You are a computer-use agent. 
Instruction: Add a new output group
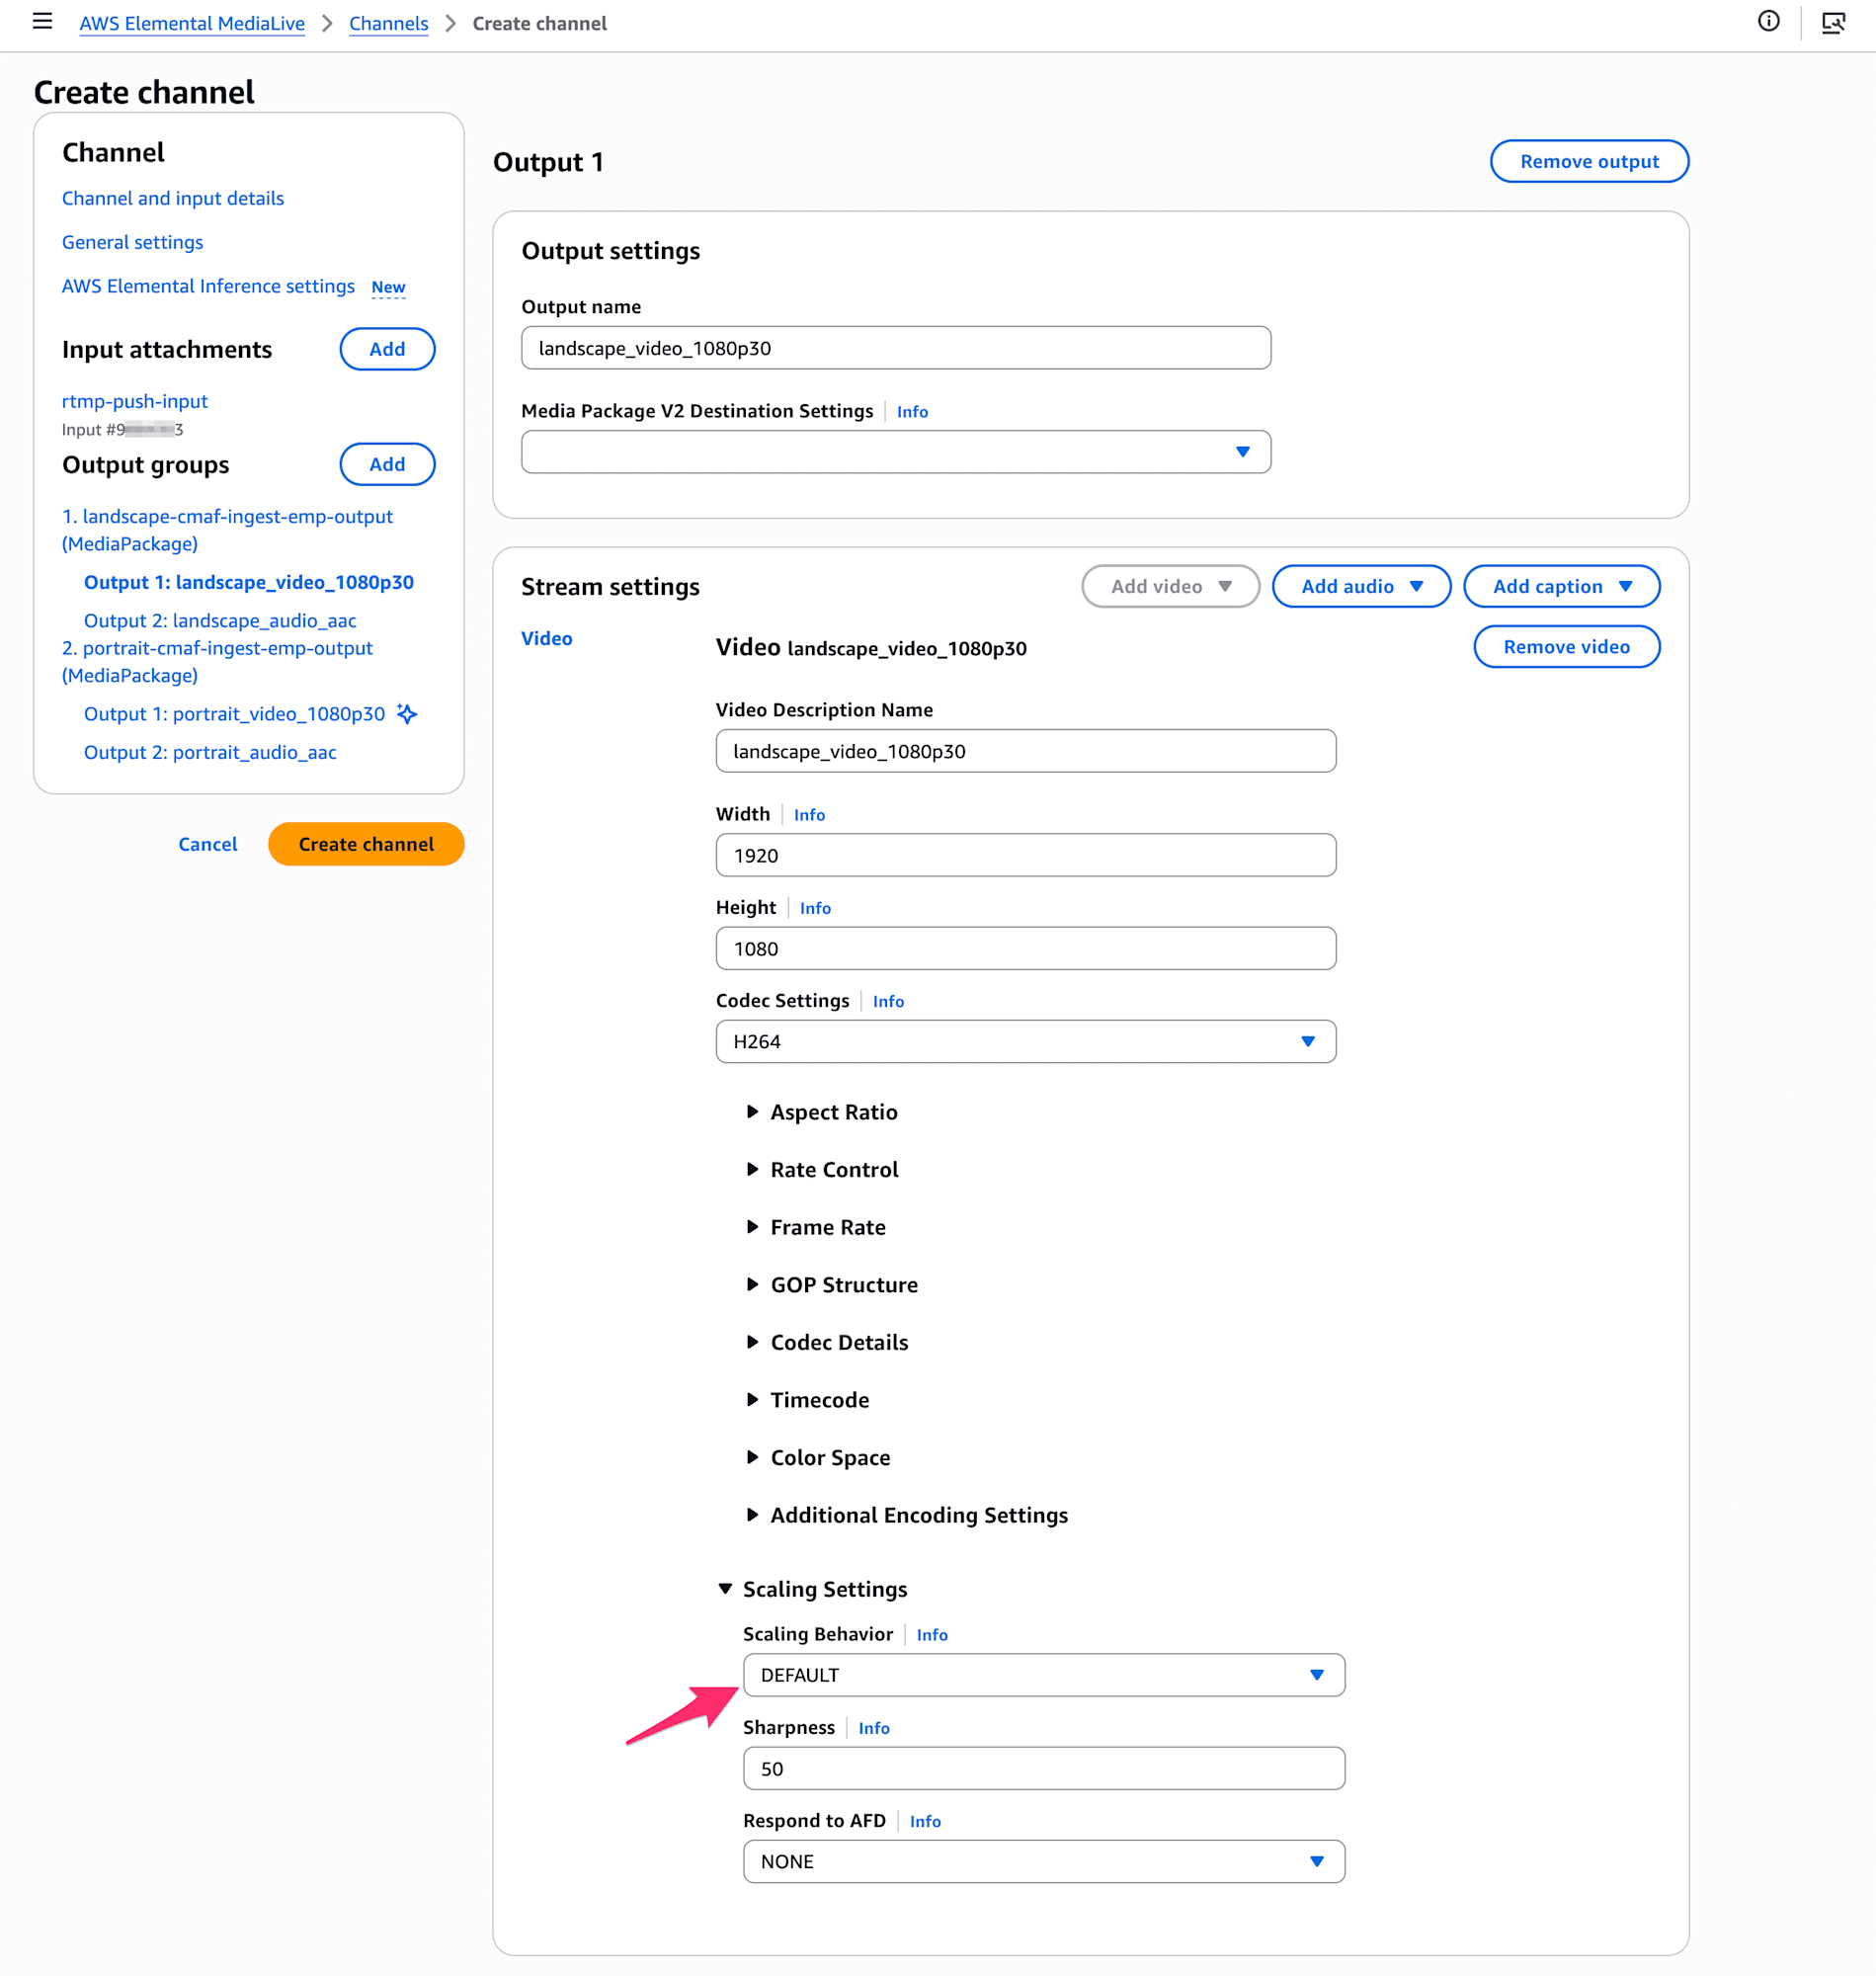point(387,465)
